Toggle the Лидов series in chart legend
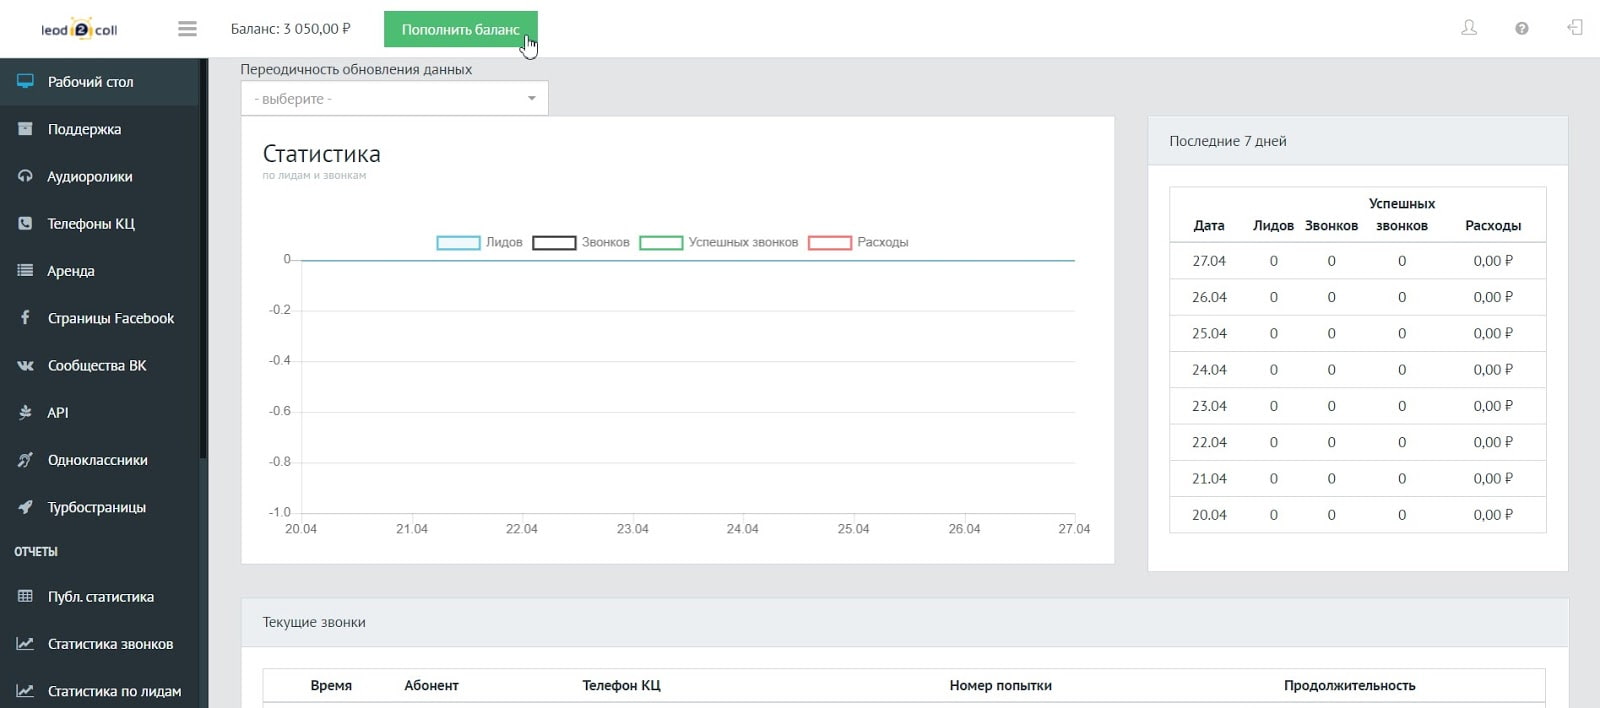This screenshot has height=708, width=1600. [x=458, y=243]
